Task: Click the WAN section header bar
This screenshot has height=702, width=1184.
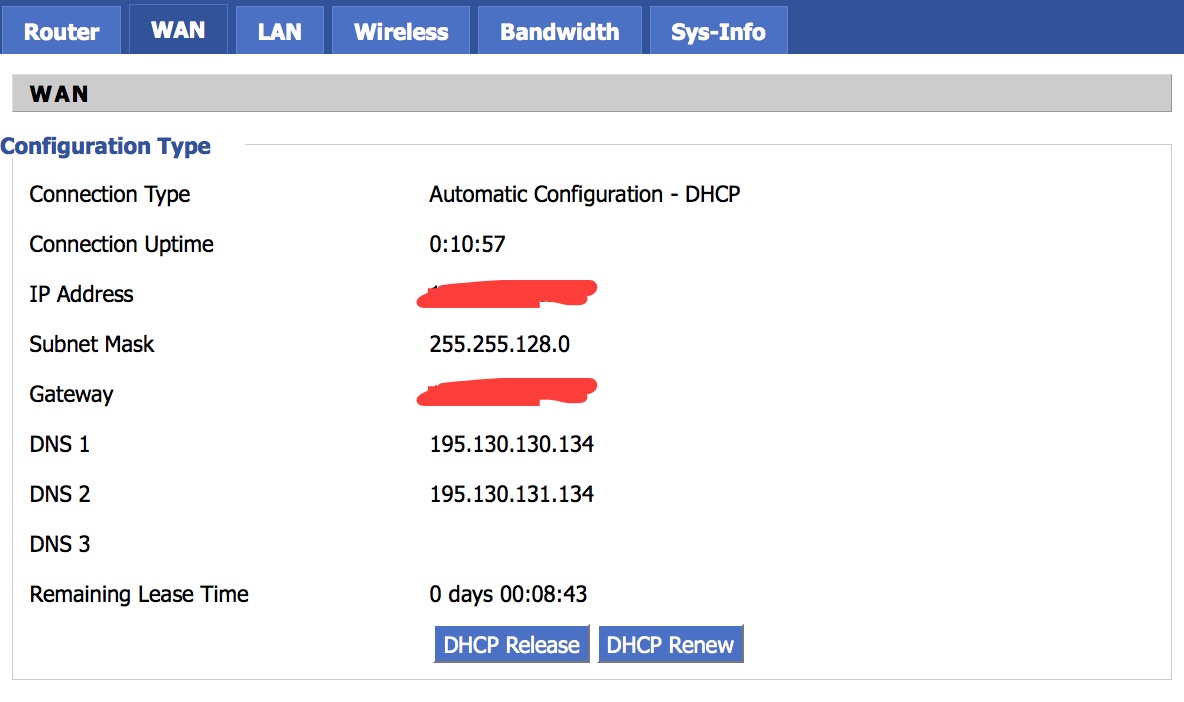Action: pyautogui.click(x=591, y=94)
